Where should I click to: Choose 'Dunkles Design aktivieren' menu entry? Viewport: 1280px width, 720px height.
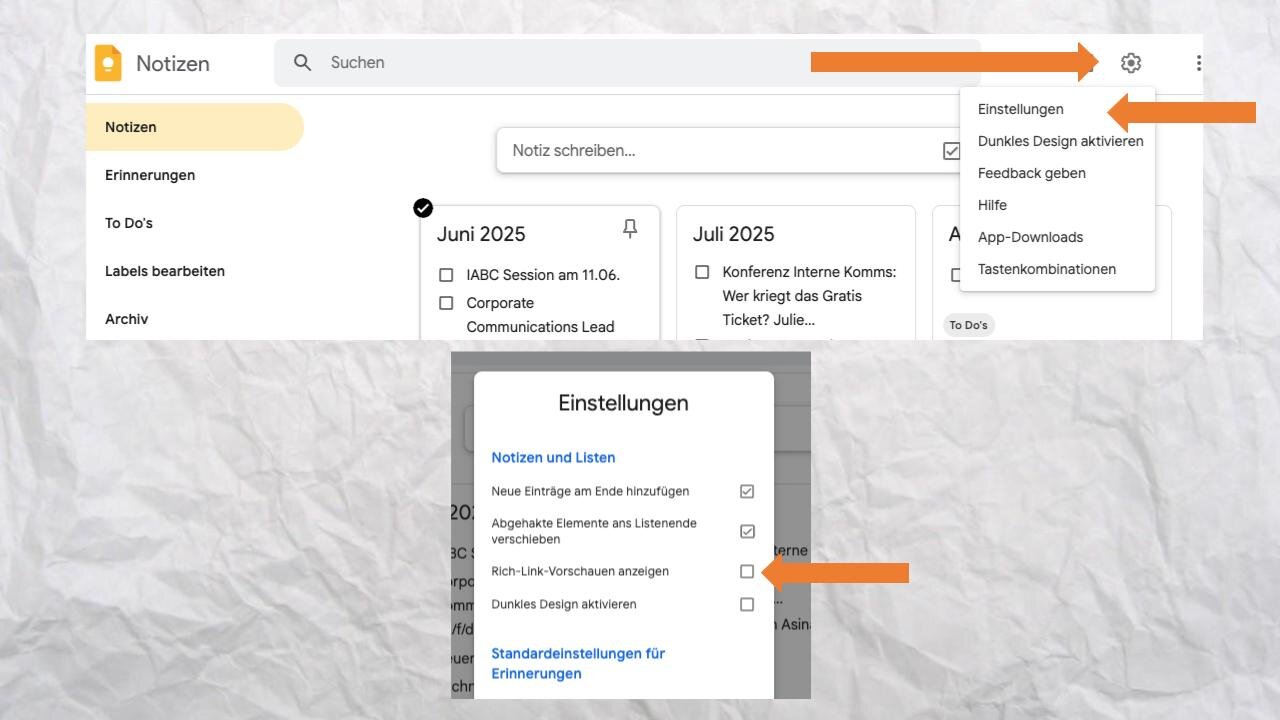pos(1060,141)
